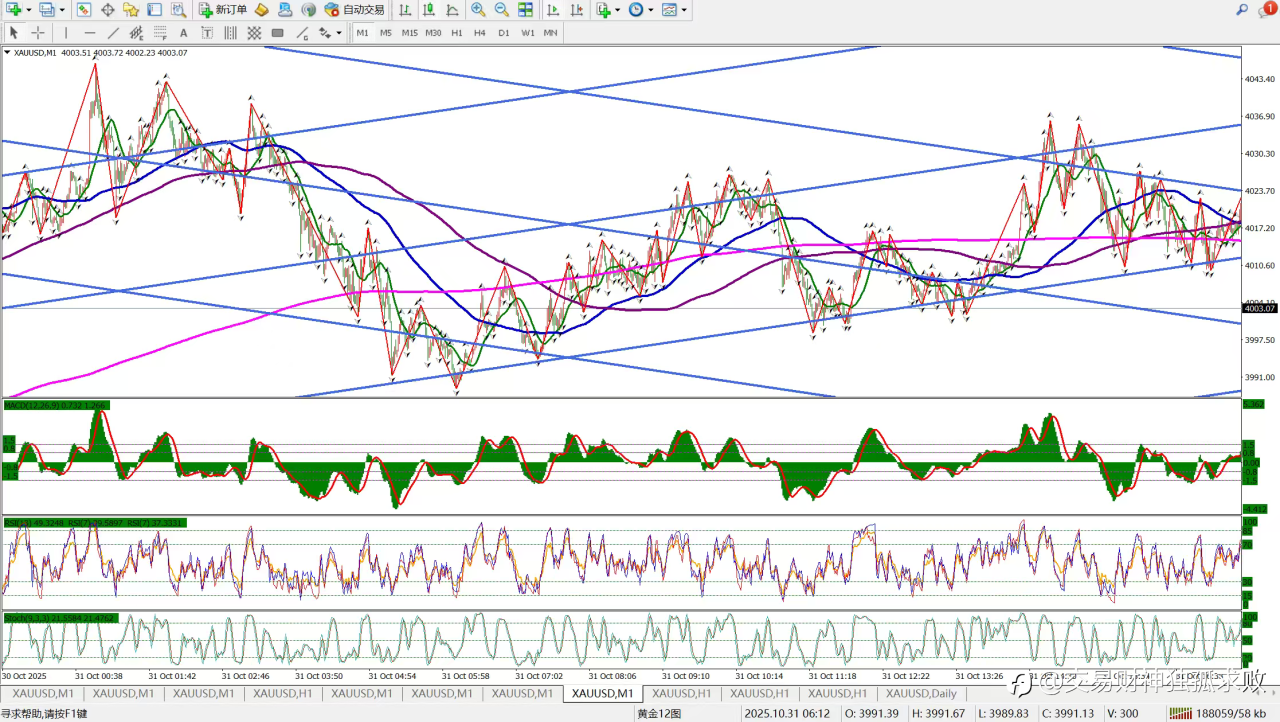Select the crosshair cursor tool
Image resolution: width=1280 pixels, height=722 pixels.
coord(38,33)
